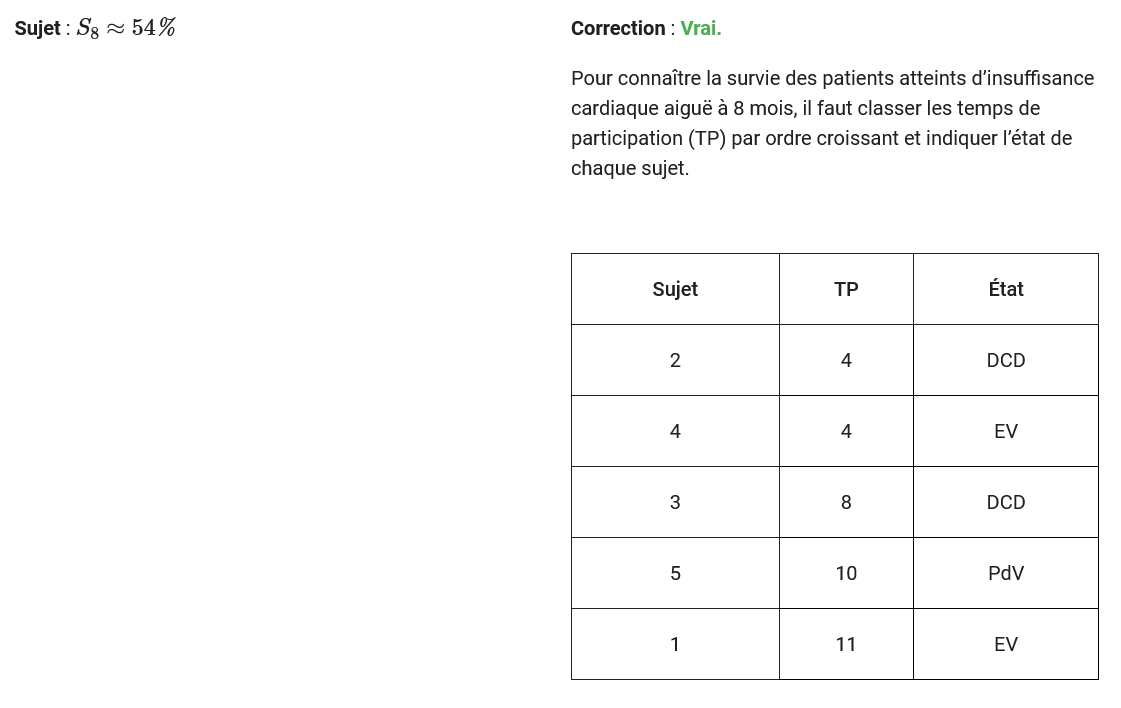Click the green Vrai. correction text
Screen dimensions: 1121x708
(x=701, y=29)
